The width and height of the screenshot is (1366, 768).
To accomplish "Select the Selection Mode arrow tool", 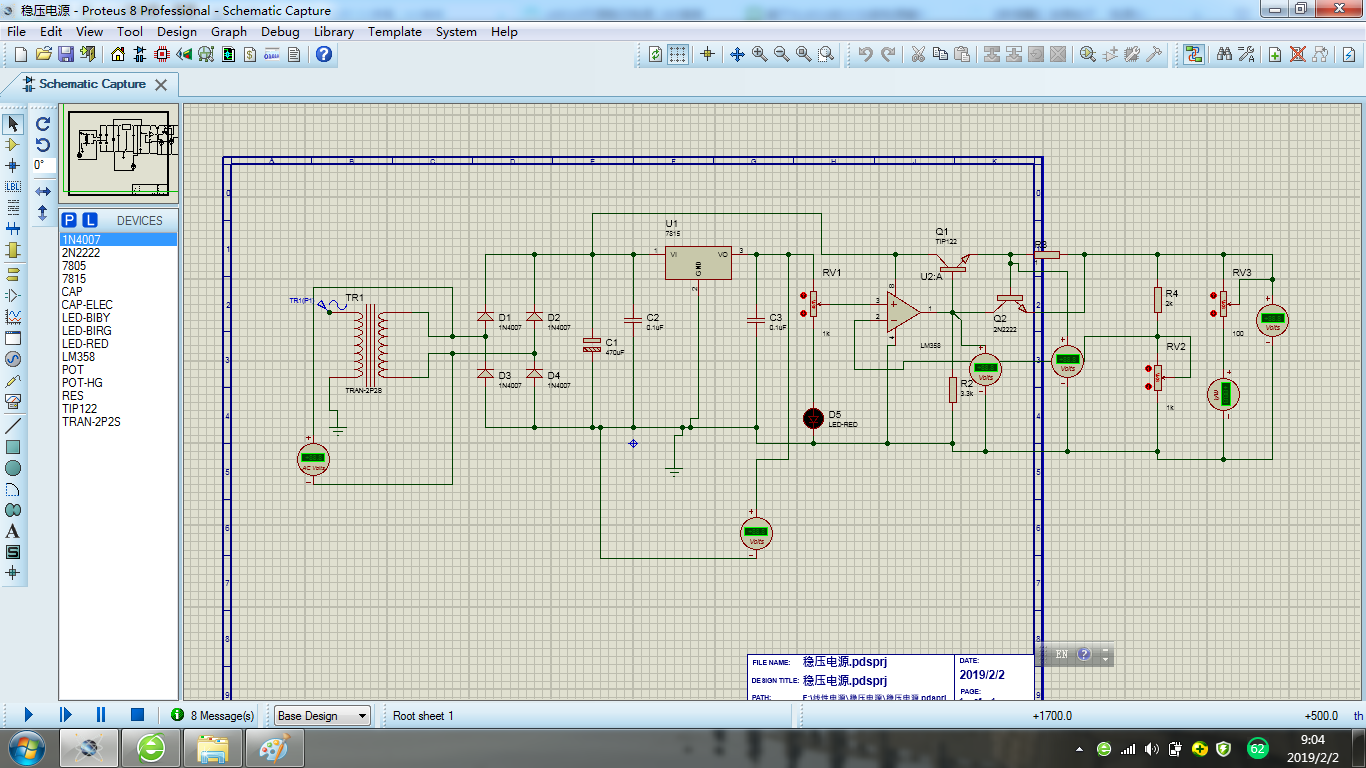I will tap(13, 124).
